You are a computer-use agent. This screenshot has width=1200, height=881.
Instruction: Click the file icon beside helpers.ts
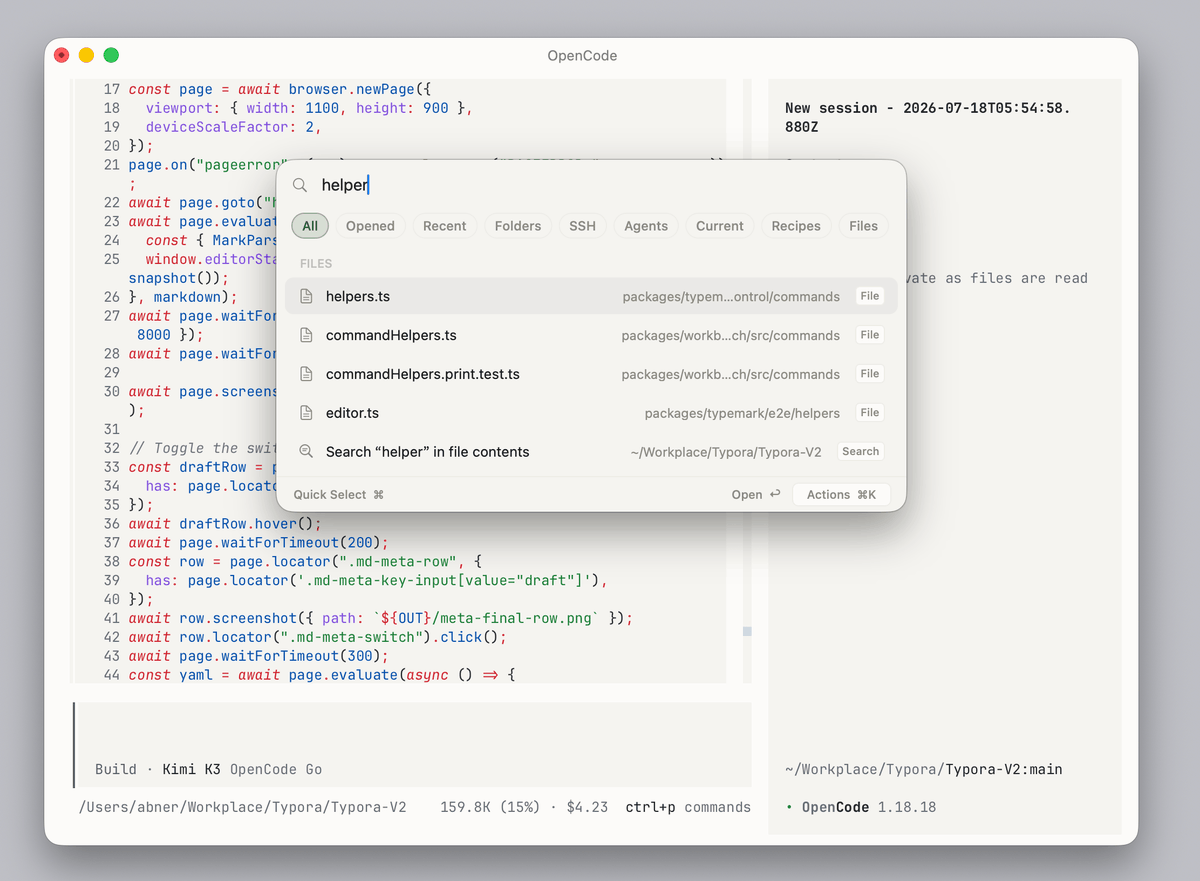[307, 296]
